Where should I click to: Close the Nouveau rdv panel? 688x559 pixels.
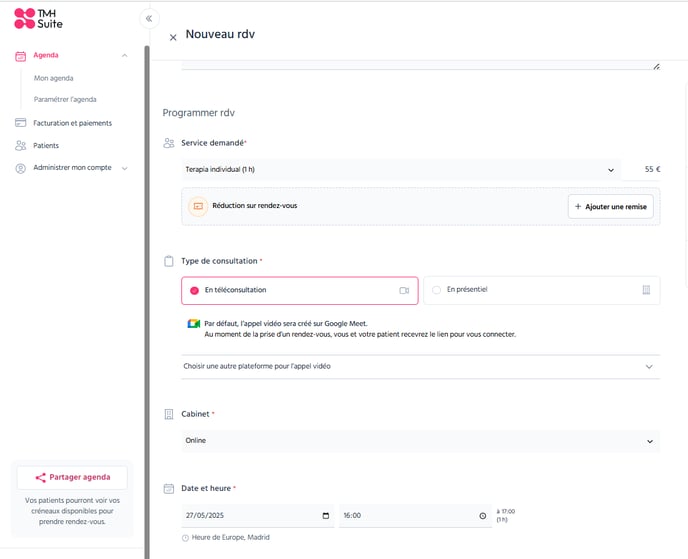(x=173, y=38)
